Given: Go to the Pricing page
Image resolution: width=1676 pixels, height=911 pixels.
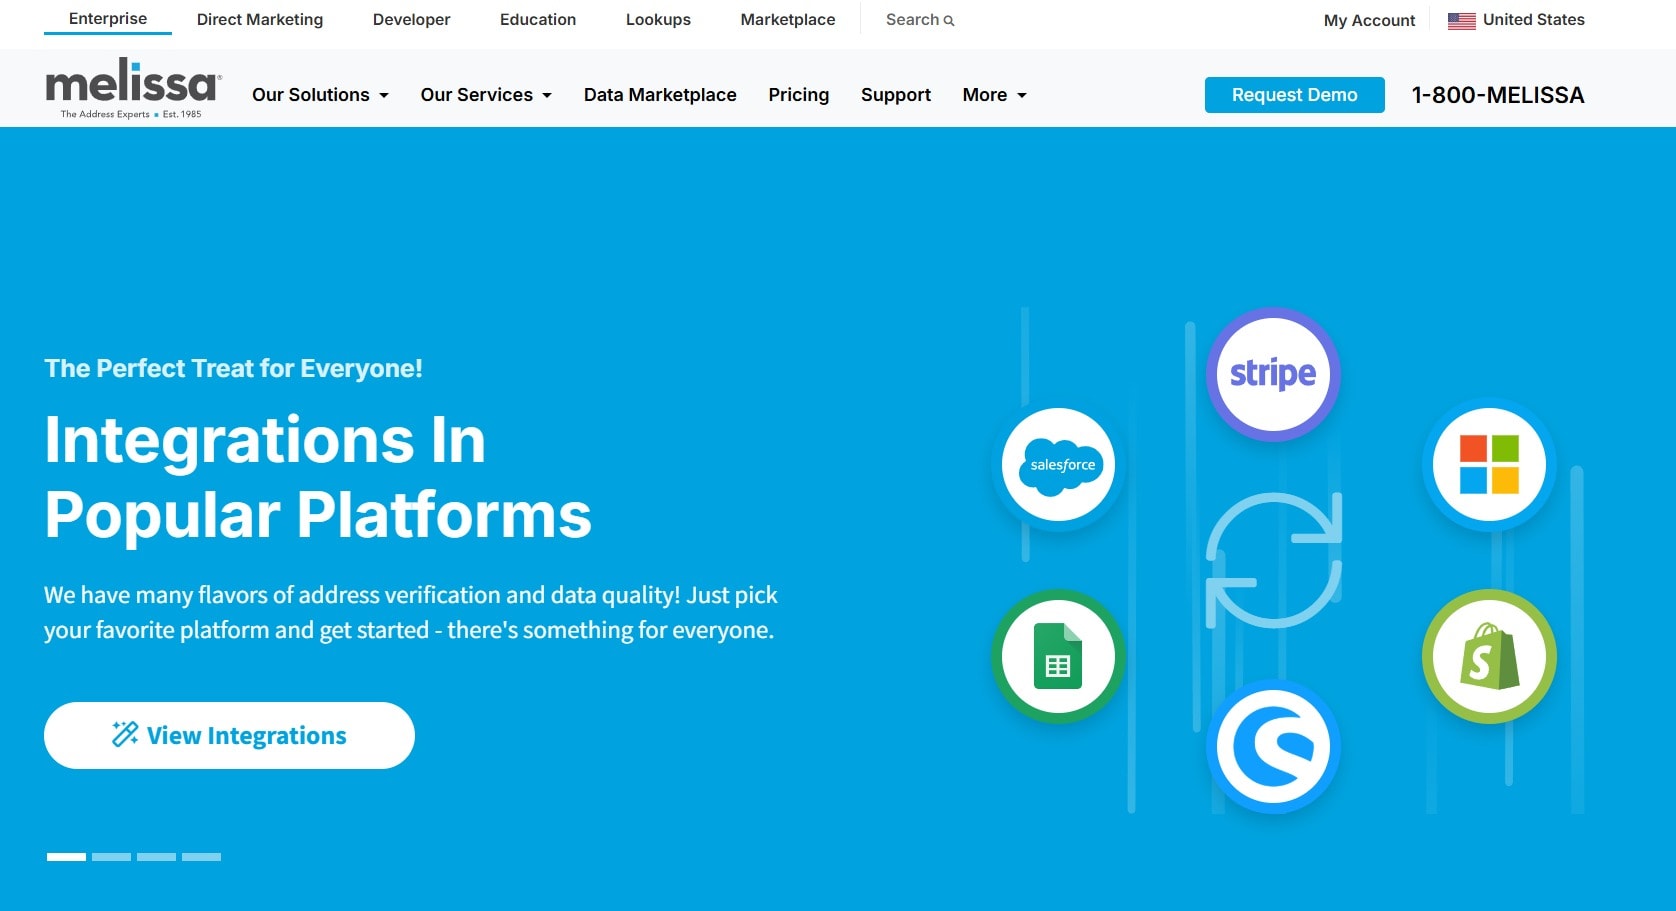Looking at the screenshot, I should point(798,95).
